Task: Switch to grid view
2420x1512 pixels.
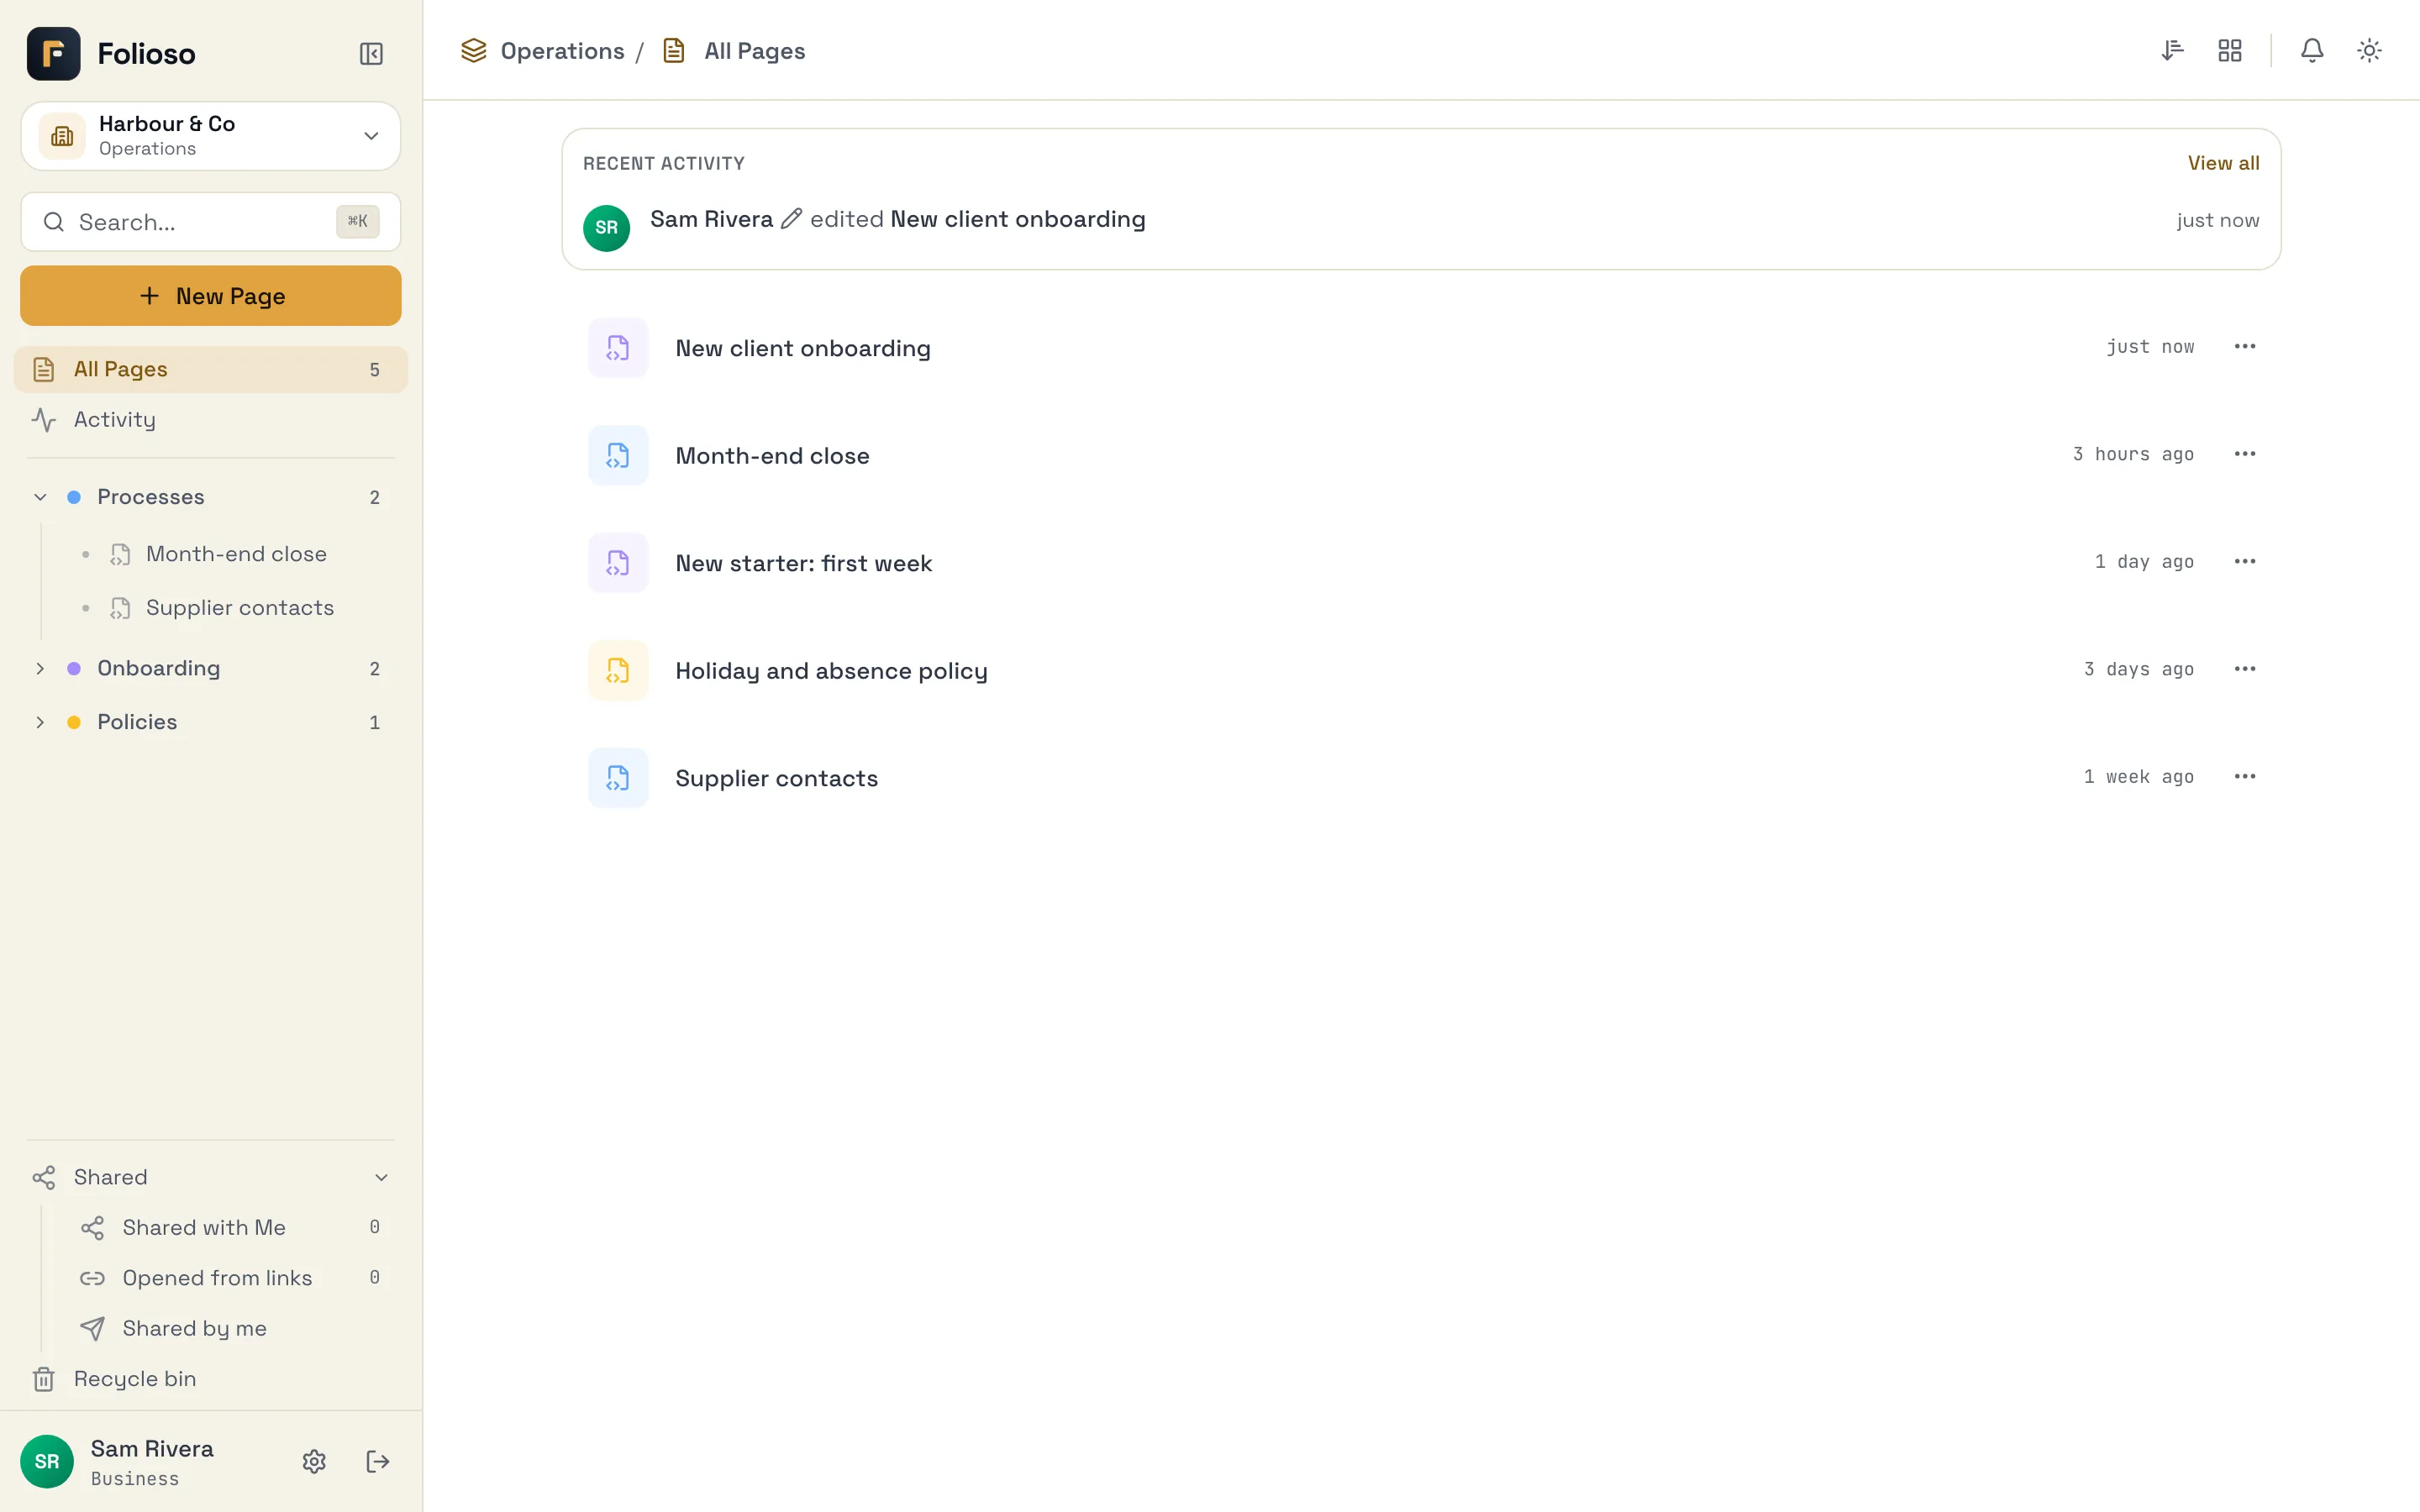Action: pos(2230,50)
